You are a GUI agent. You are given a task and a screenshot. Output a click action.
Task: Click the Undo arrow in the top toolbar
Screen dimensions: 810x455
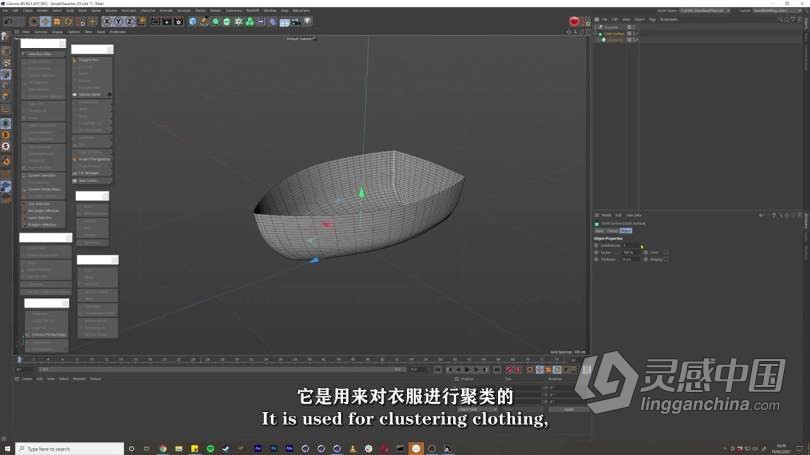pyautogui.click(x=8, y=22)
